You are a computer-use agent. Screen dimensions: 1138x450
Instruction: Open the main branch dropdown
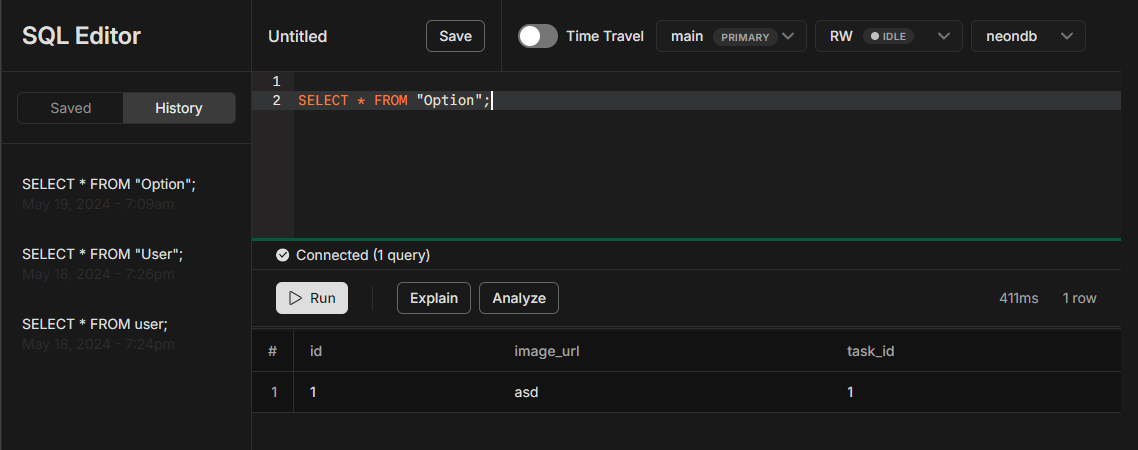731,36
